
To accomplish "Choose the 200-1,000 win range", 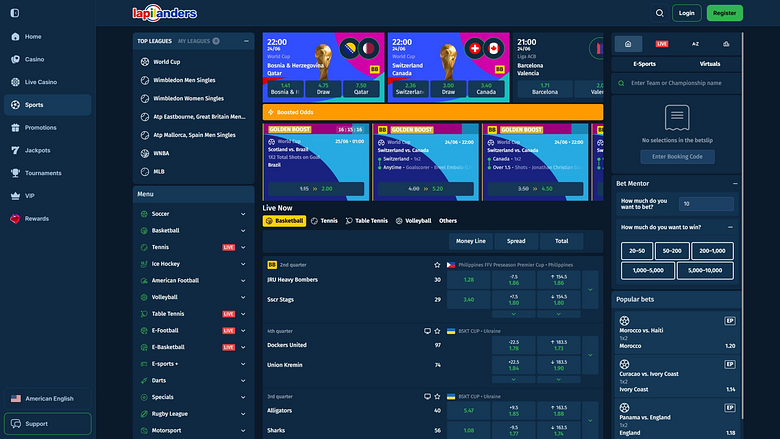I will point(712,251).
